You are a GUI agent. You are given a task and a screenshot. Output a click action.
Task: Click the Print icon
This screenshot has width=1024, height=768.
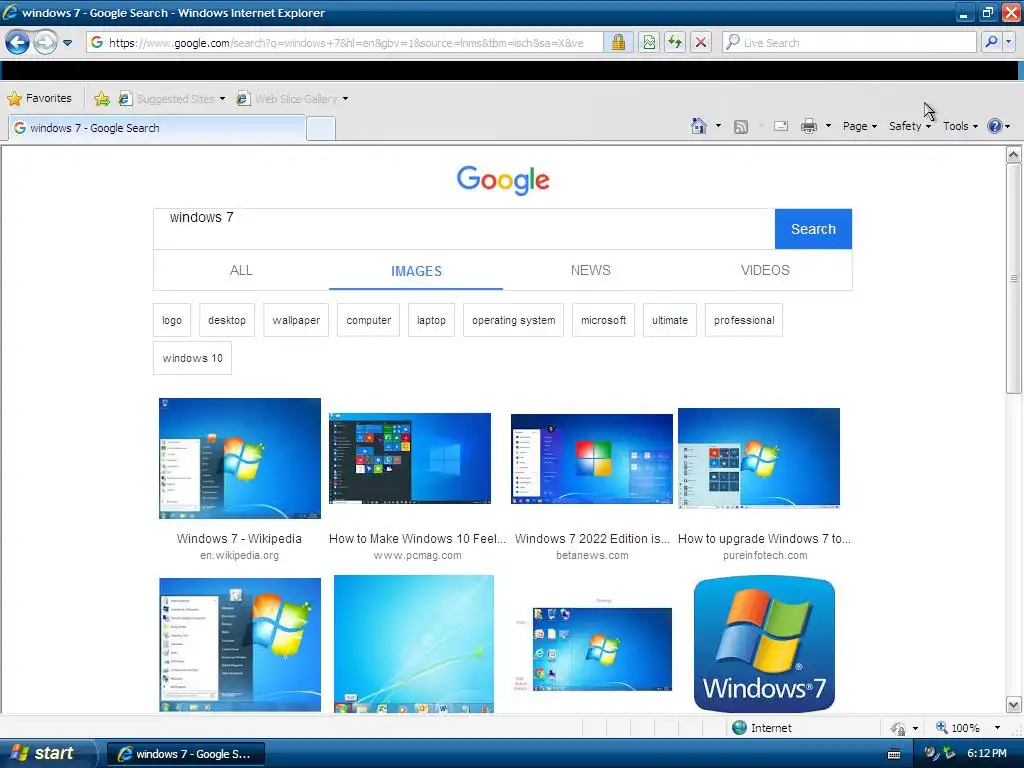[x=808, y=126]
